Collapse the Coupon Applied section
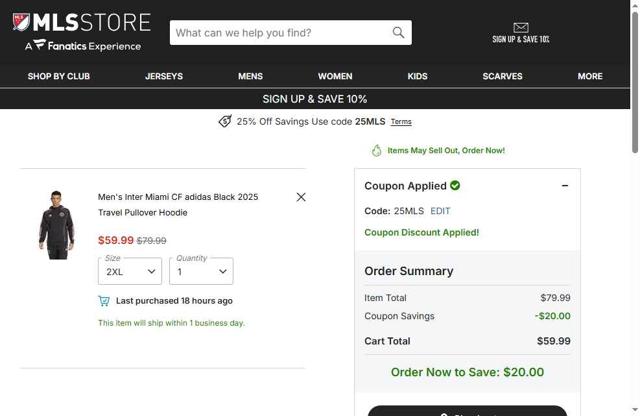 565,186
